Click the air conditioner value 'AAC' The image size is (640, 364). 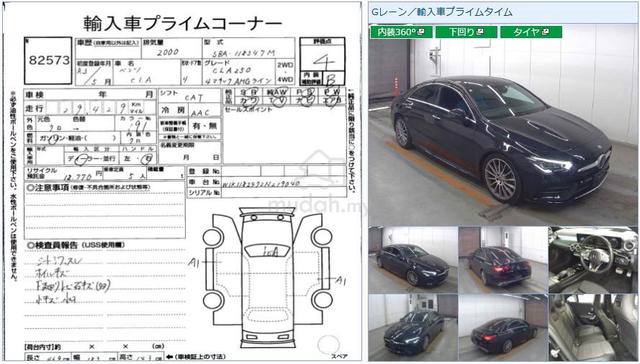pos(200,112)
